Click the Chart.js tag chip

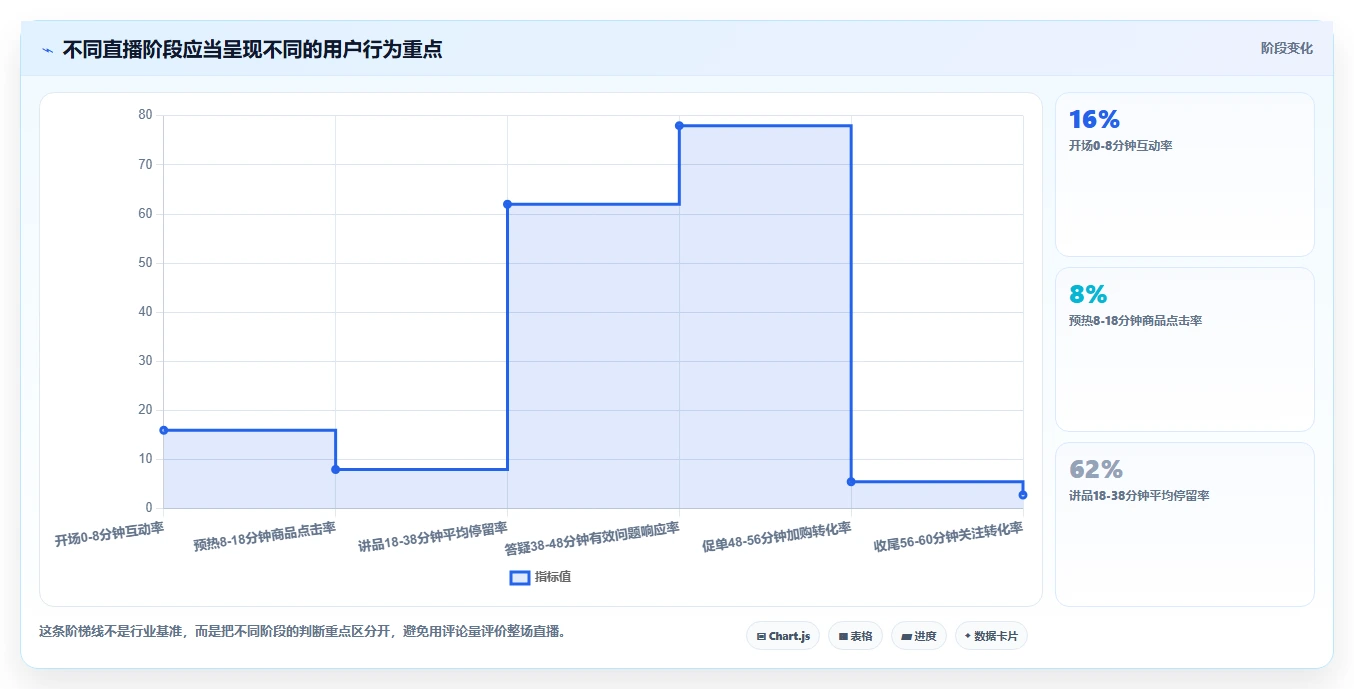click(x=783, y=636)
